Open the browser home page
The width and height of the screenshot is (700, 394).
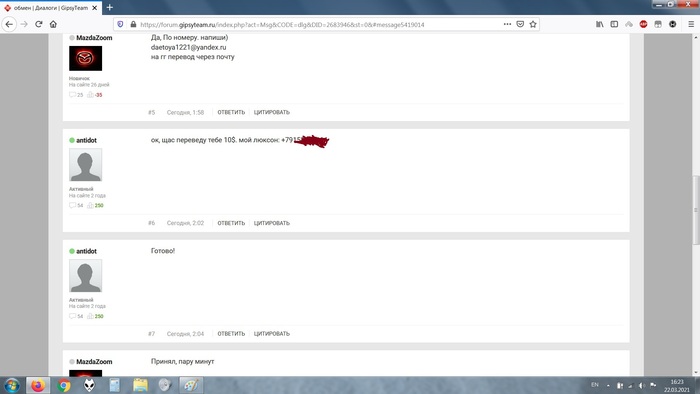(53, 24)
